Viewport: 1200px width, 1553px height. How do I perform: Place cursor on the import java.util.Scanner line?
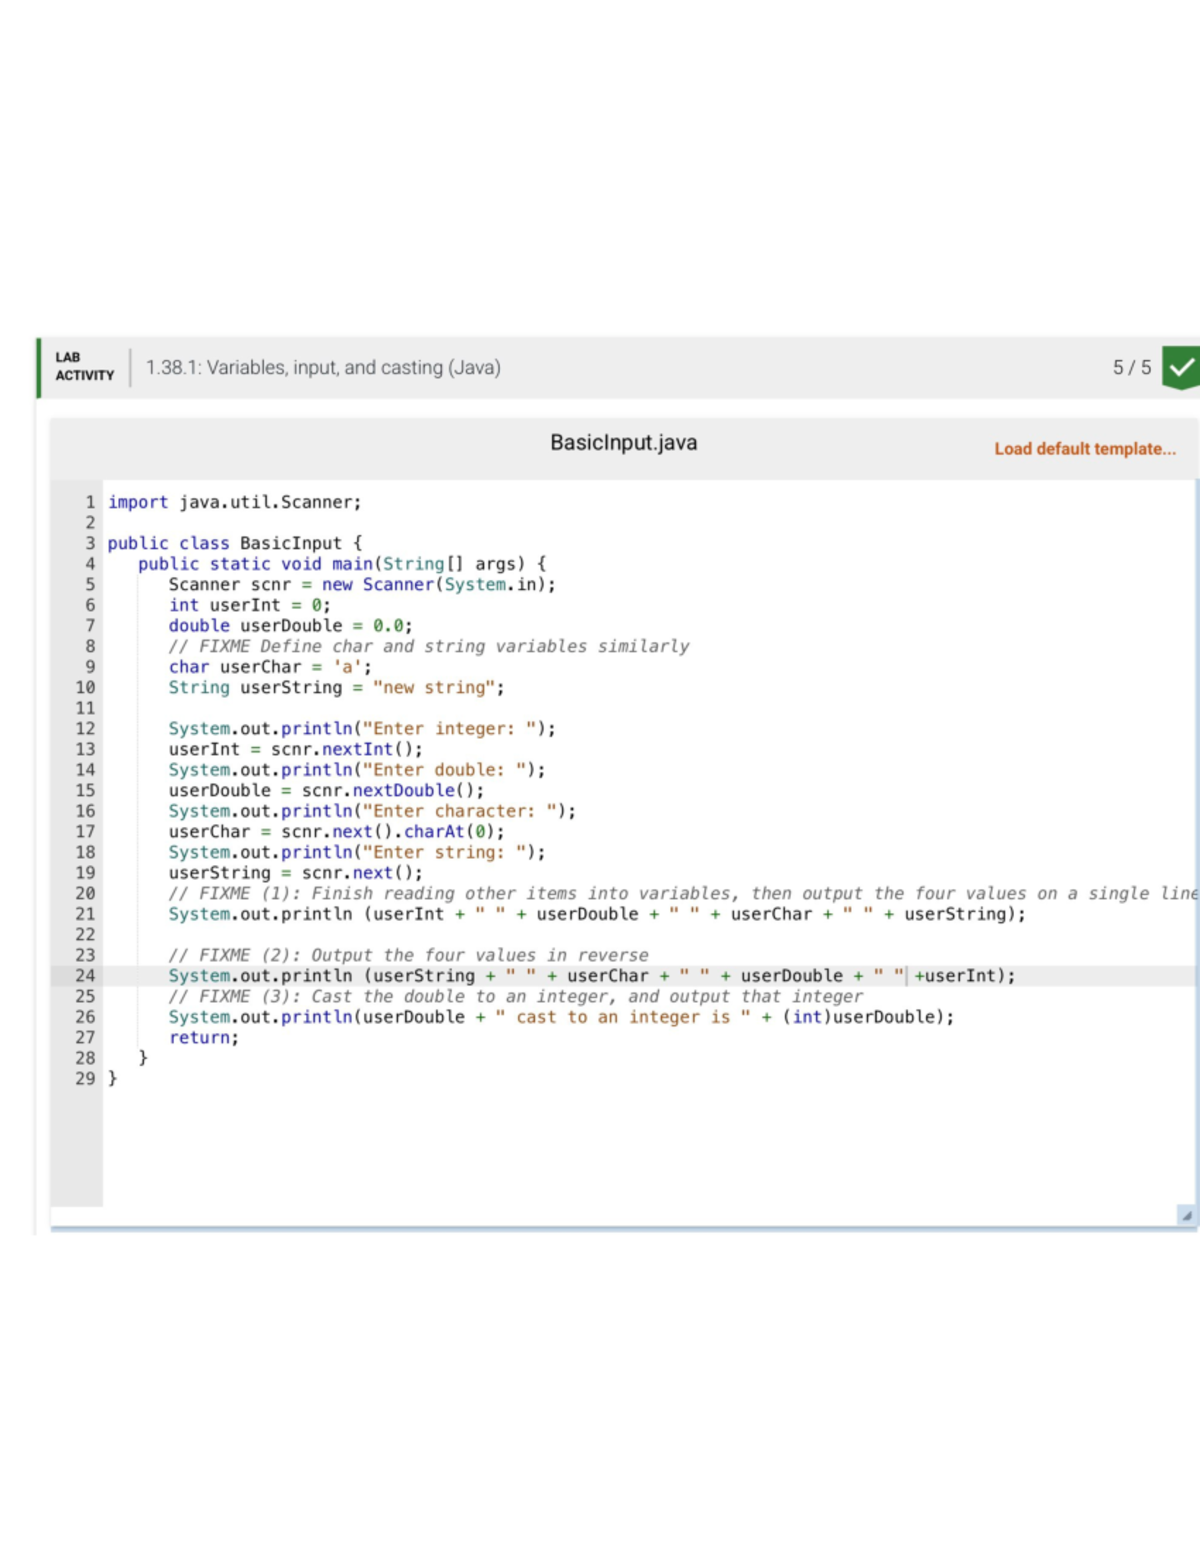pos(234,502)
